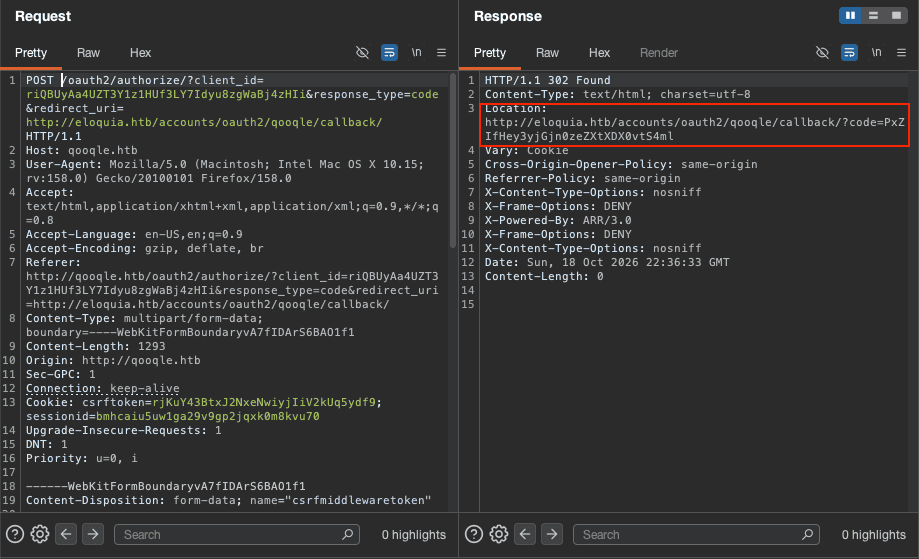Click the Host: qooqle.htb header line

pyautogui.click(x=81, y=150)
